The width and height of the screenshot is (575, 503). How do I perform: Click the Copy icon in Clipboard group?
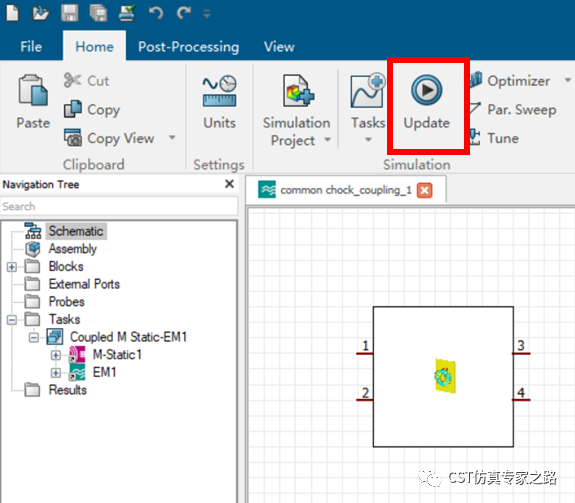coord(73,109)
